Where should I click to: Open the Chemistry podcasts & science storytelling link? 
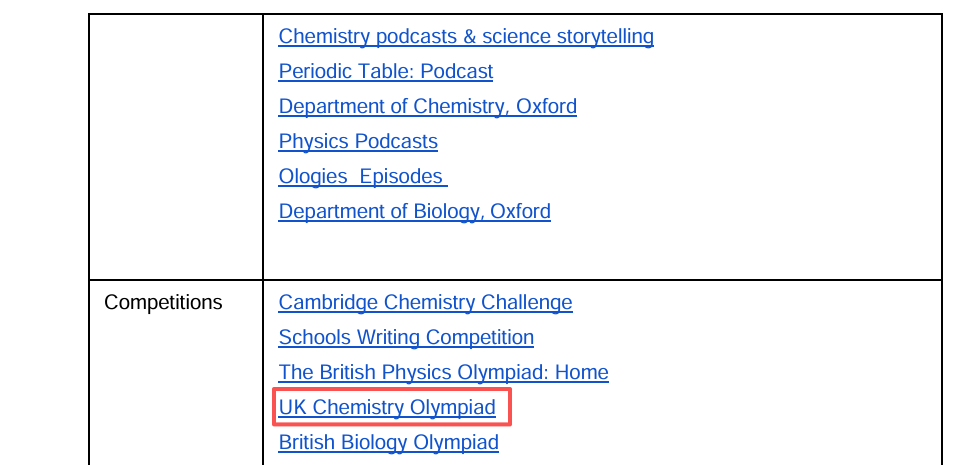point(465,37)
